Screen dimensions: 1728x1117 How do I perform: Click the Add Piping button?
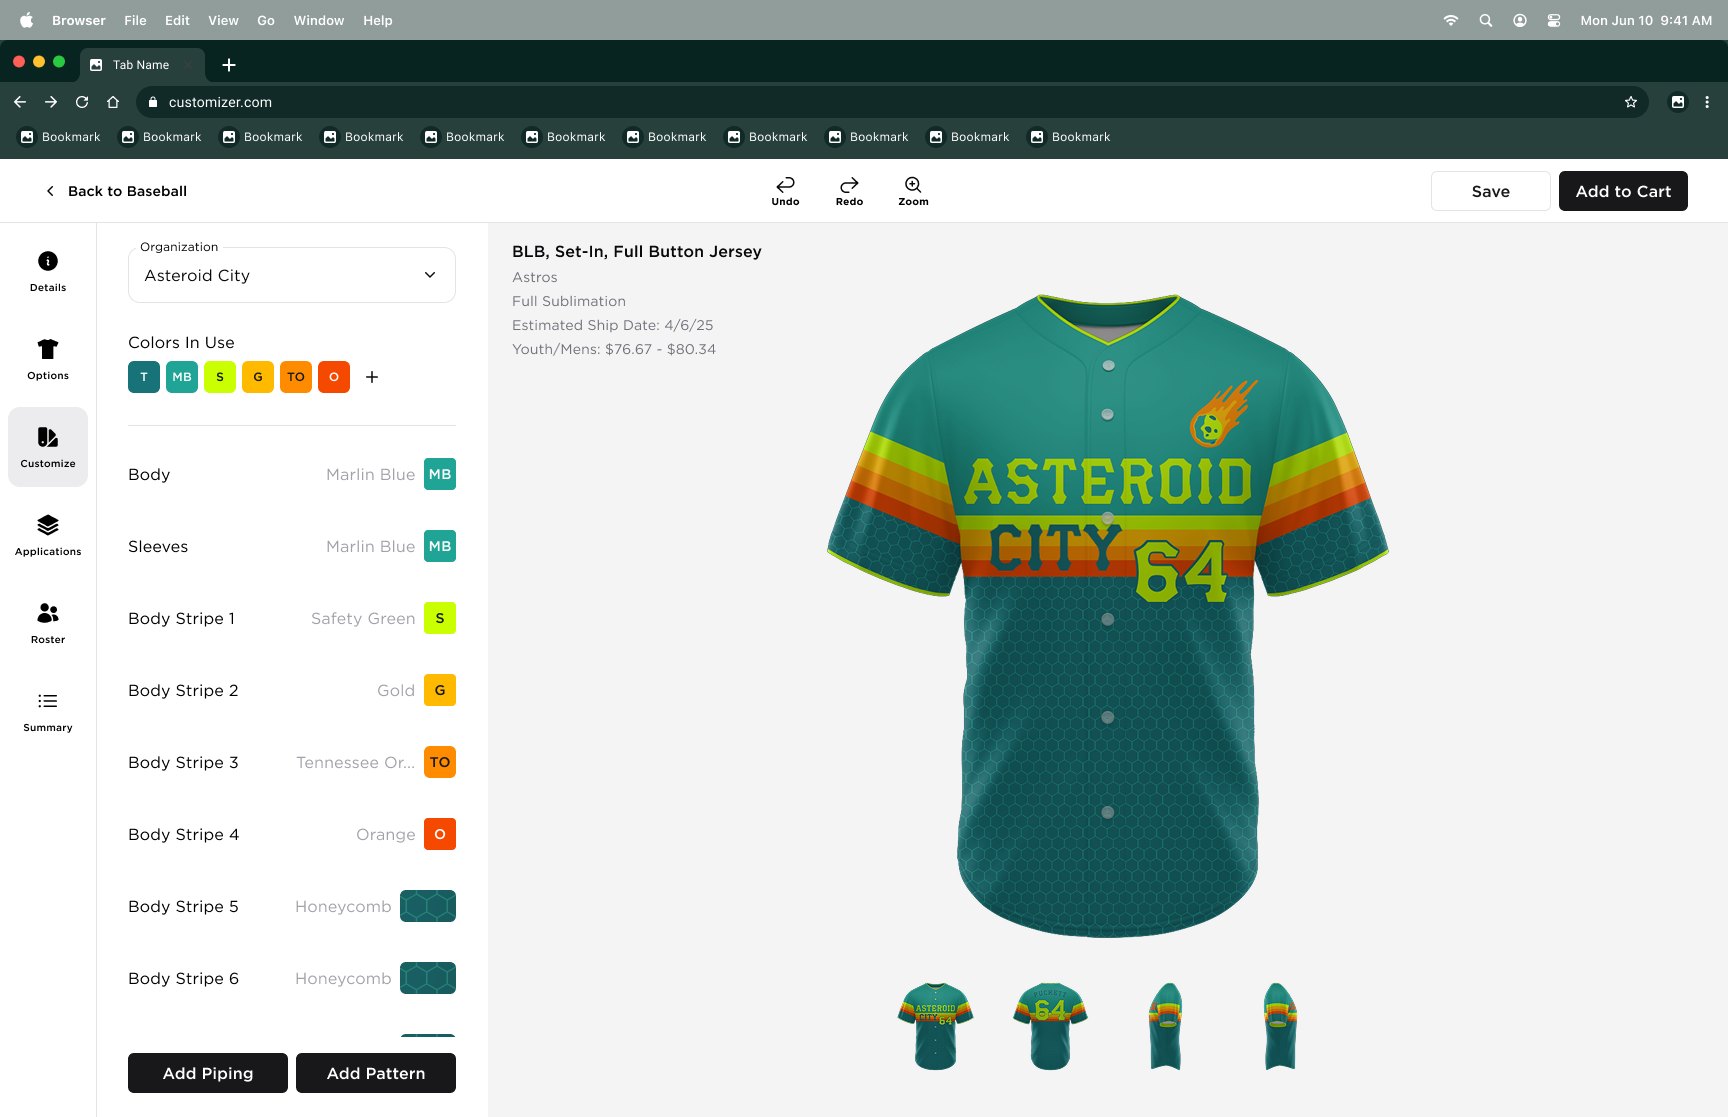pos(208,1073)
